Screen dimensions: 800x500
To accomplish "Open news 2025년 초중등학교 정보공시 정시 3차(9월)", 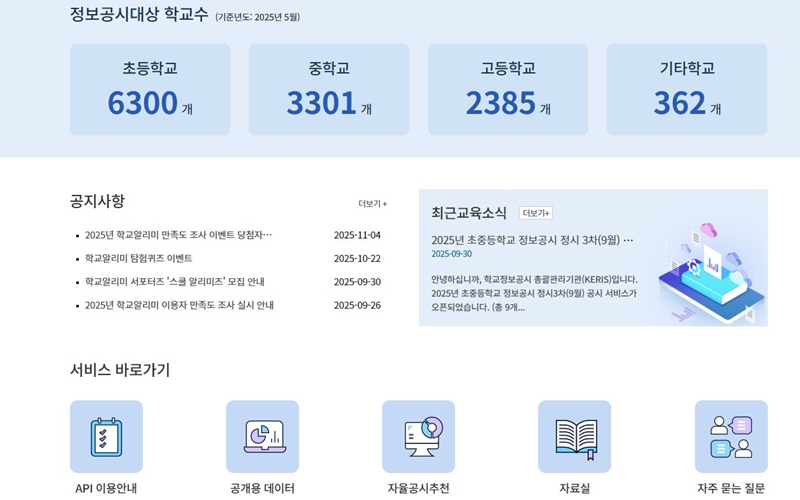I will coord(532,240).
